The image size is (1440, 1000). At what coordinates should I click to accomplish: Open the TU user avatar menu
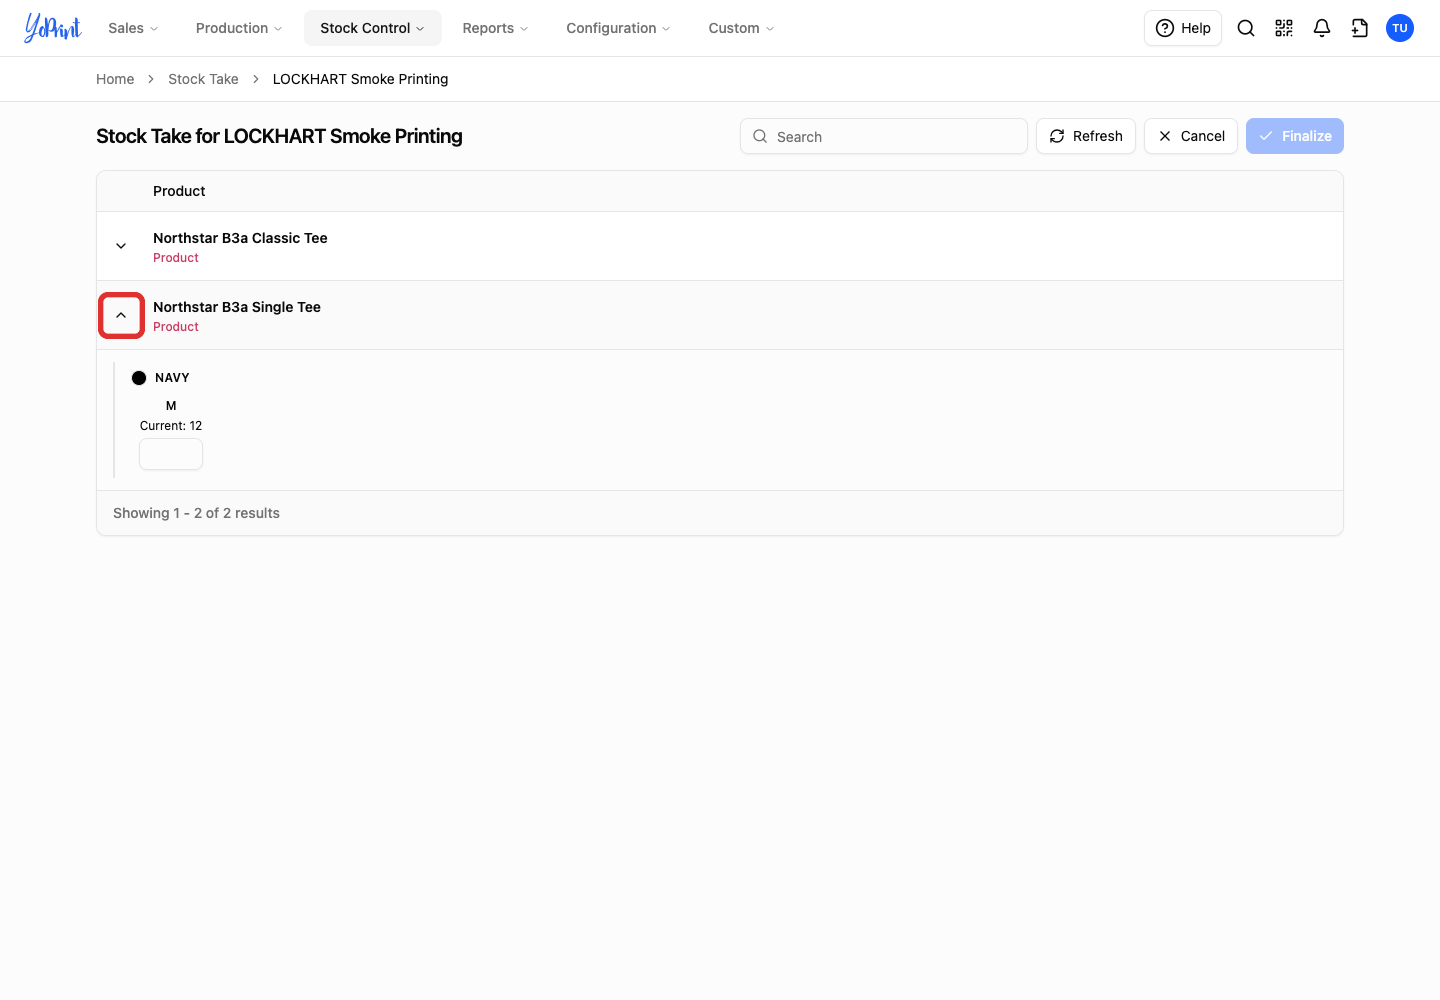pos(1400,28)
